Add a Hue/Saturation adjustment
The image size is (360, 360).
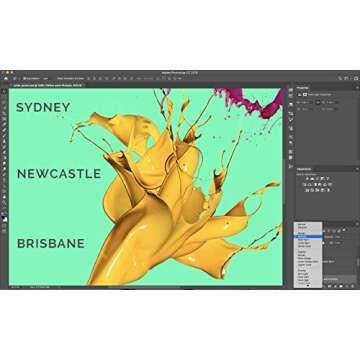304,184
